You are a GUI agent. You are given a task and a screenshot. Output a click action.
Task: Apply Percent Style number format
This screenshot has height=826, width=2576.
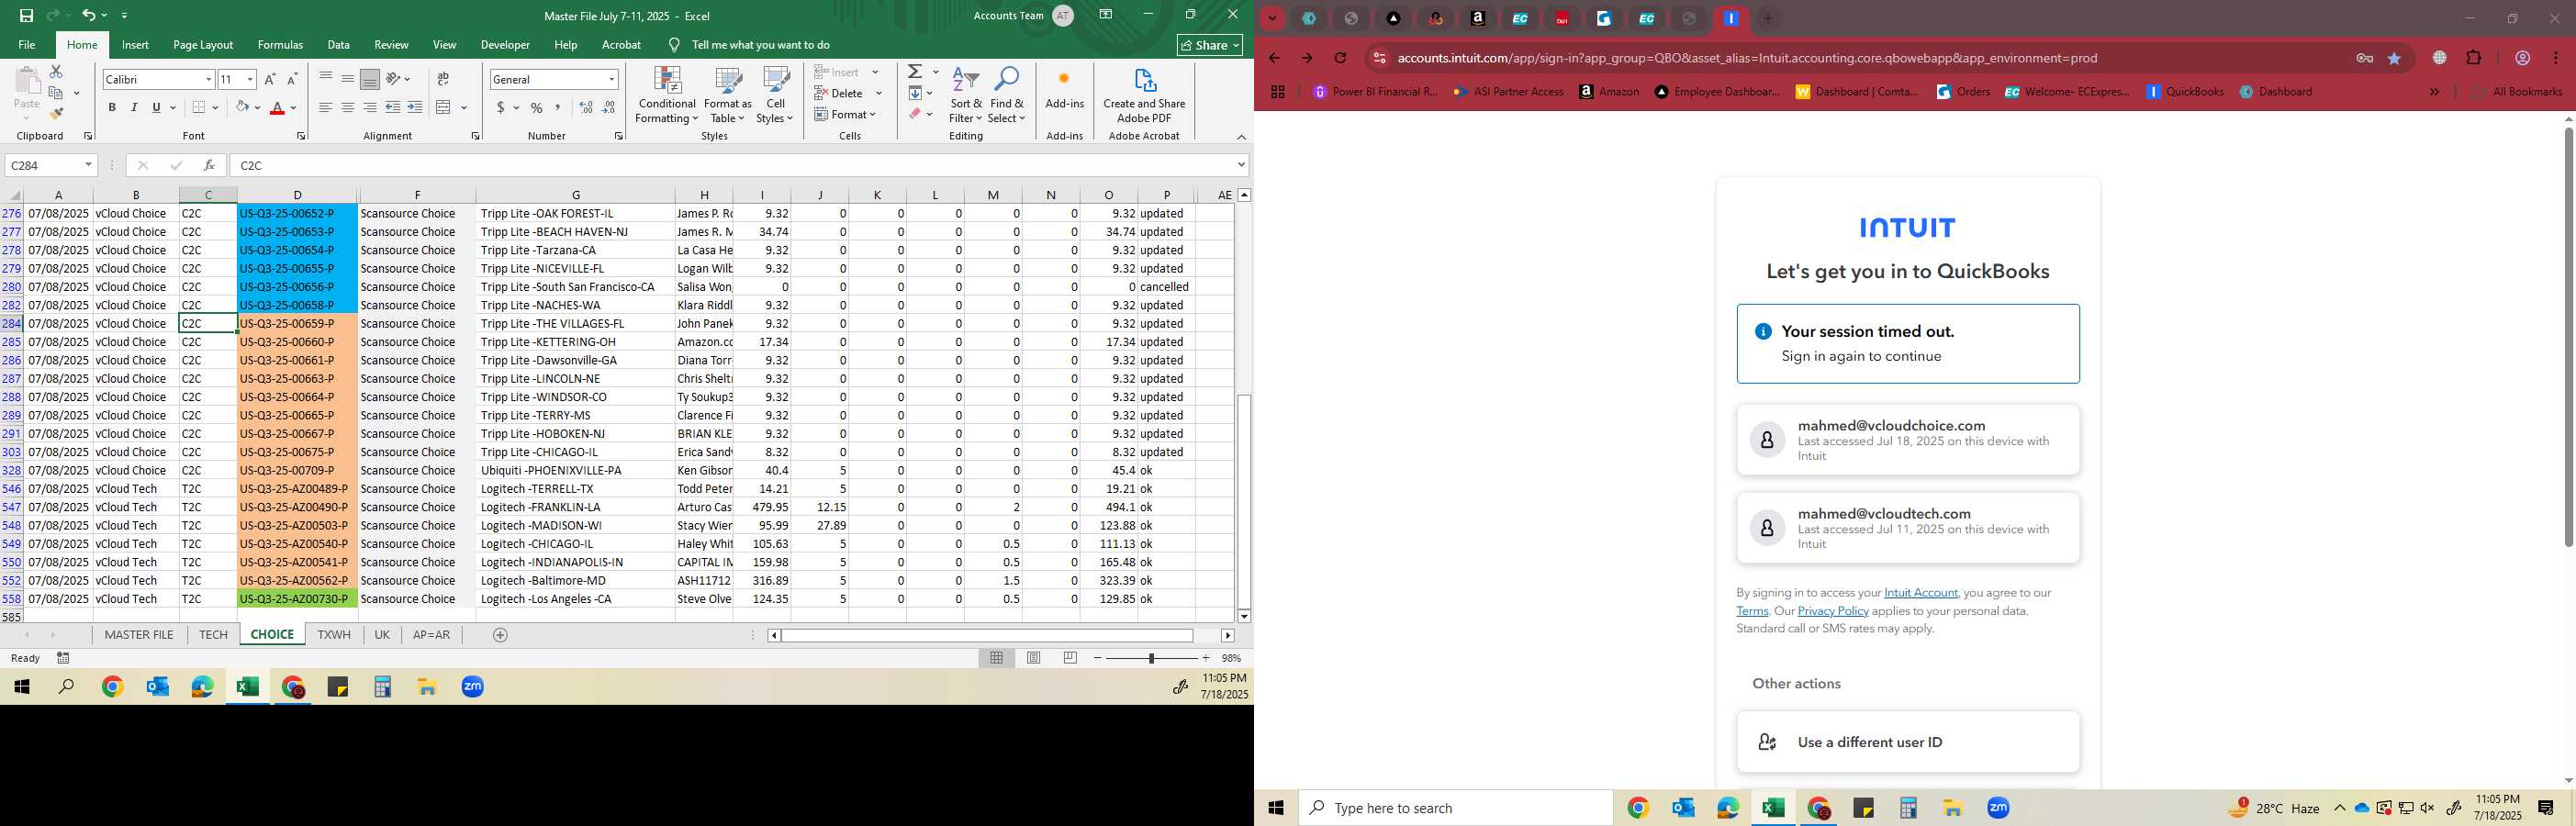537,107
